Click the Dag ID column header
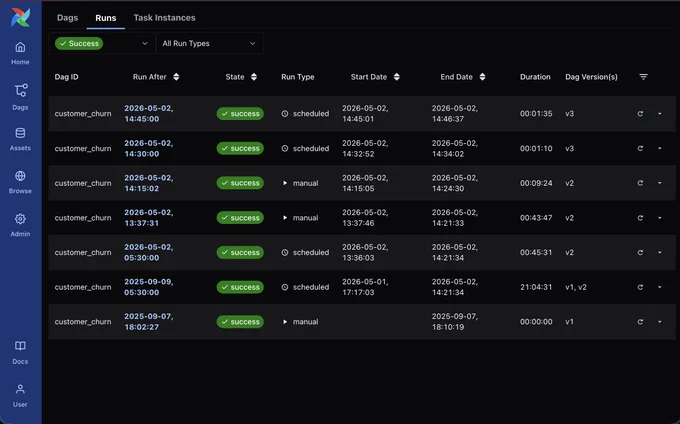This screenshot has height=424, width=680. (x=66, y=77)
